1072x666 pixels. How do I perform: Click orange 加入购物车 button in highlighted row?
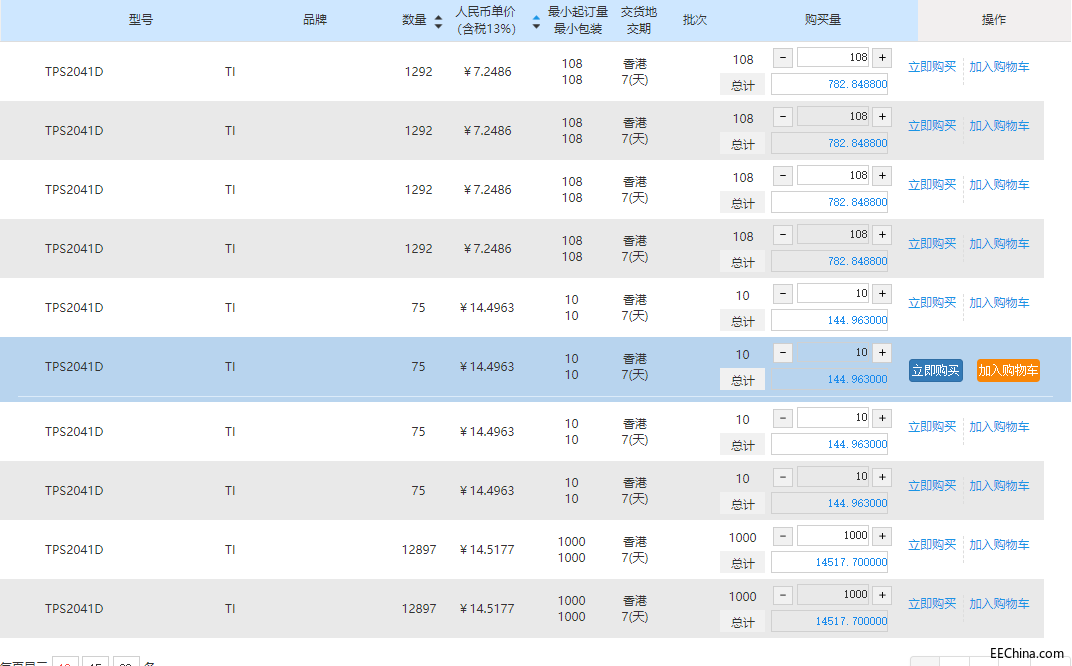1008,371
